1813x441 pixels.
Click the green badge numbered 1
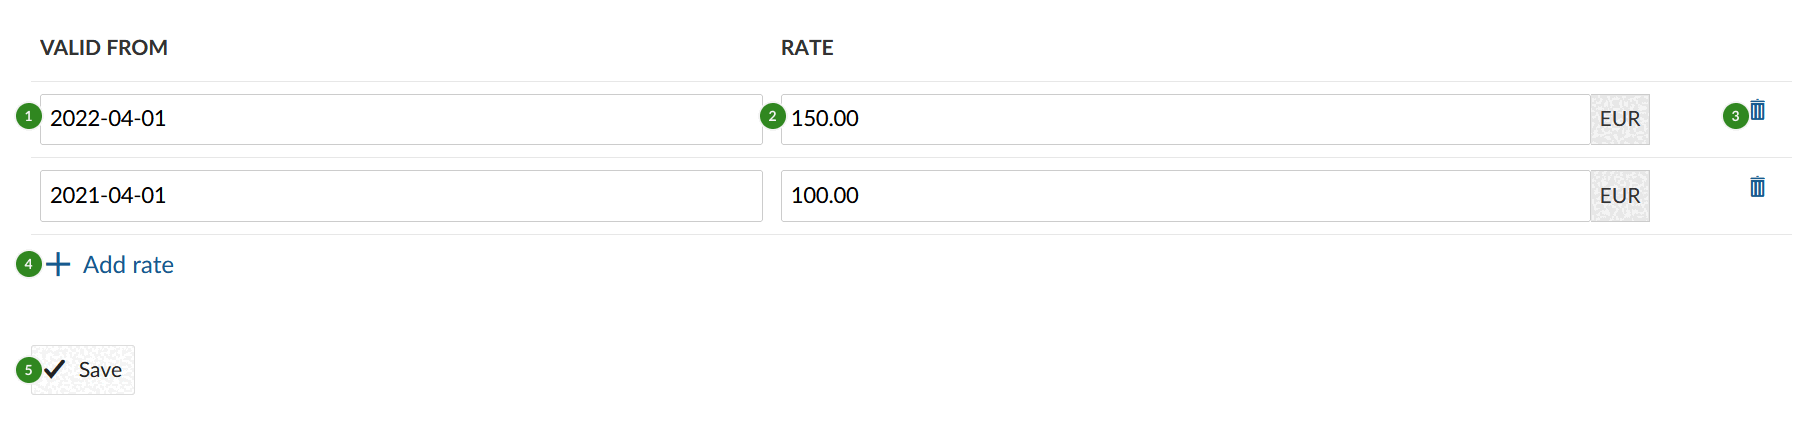click(x=28, y=117)
